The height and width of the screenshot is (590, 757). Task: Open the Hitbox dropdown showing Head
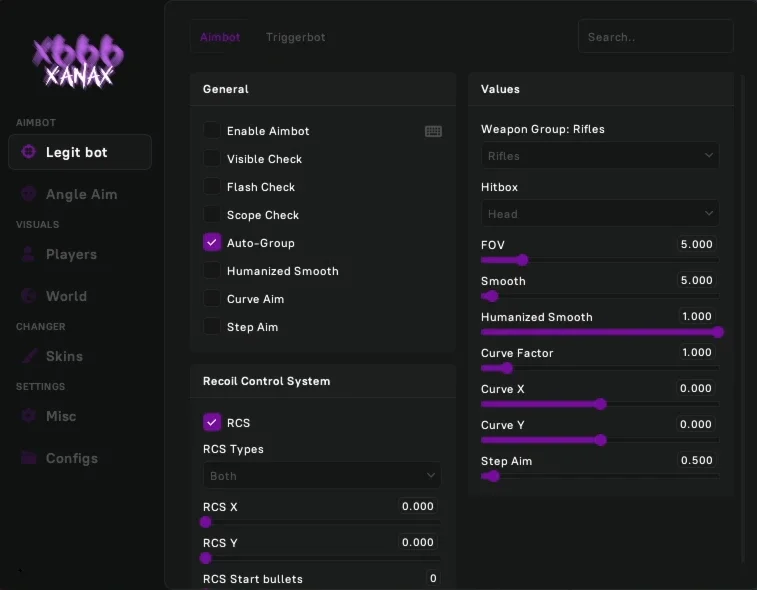pos(600,213)
